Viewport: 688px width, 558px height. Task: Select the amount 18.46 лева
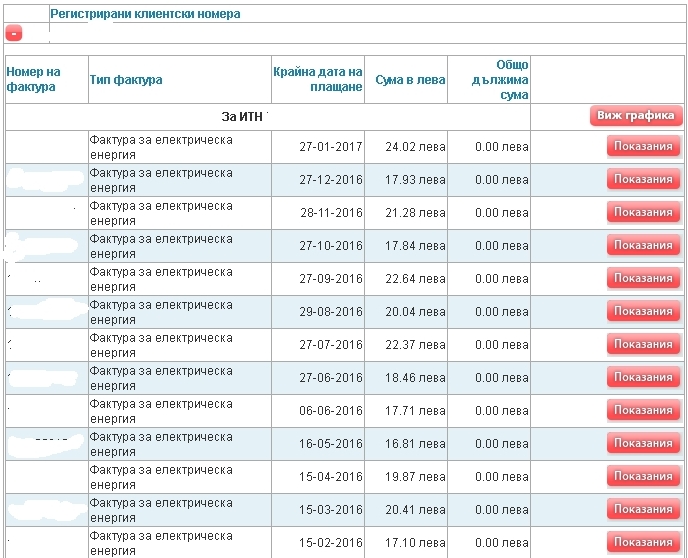tap(416, 378)
